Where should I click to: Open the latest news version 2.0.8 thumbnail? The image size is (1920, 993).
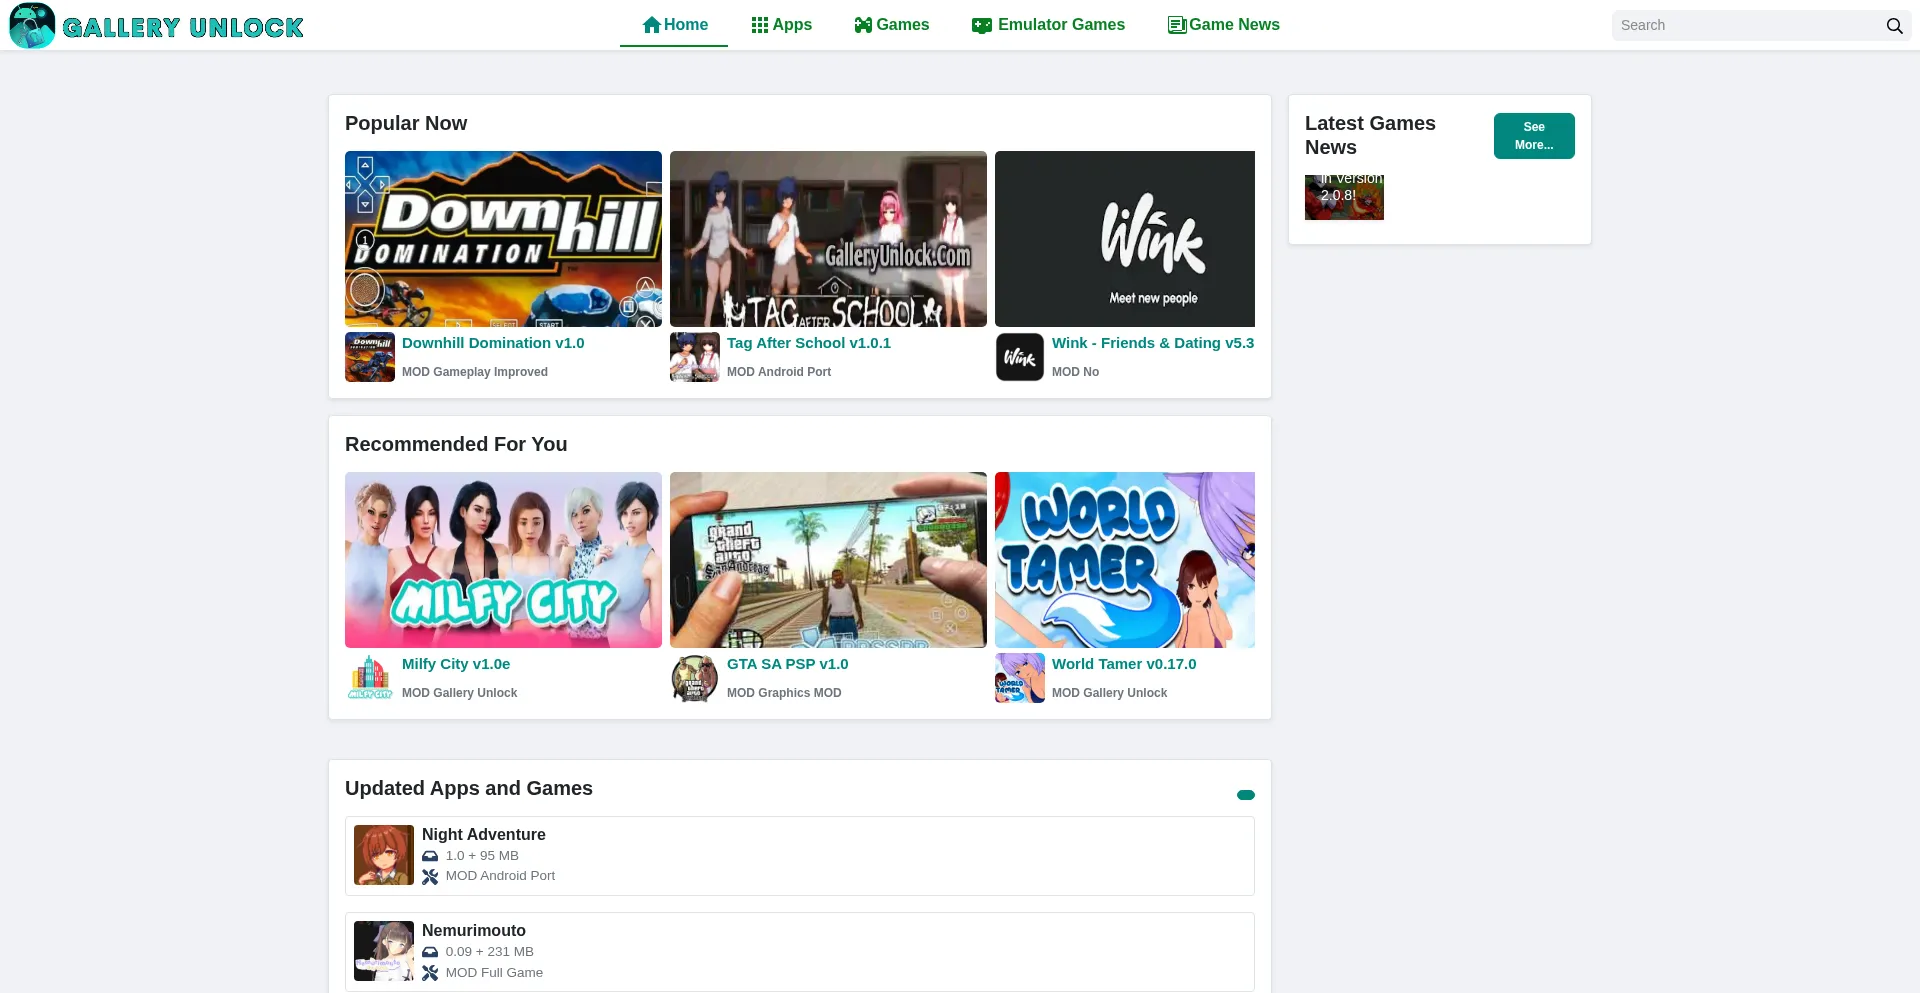coord(1344,197)
